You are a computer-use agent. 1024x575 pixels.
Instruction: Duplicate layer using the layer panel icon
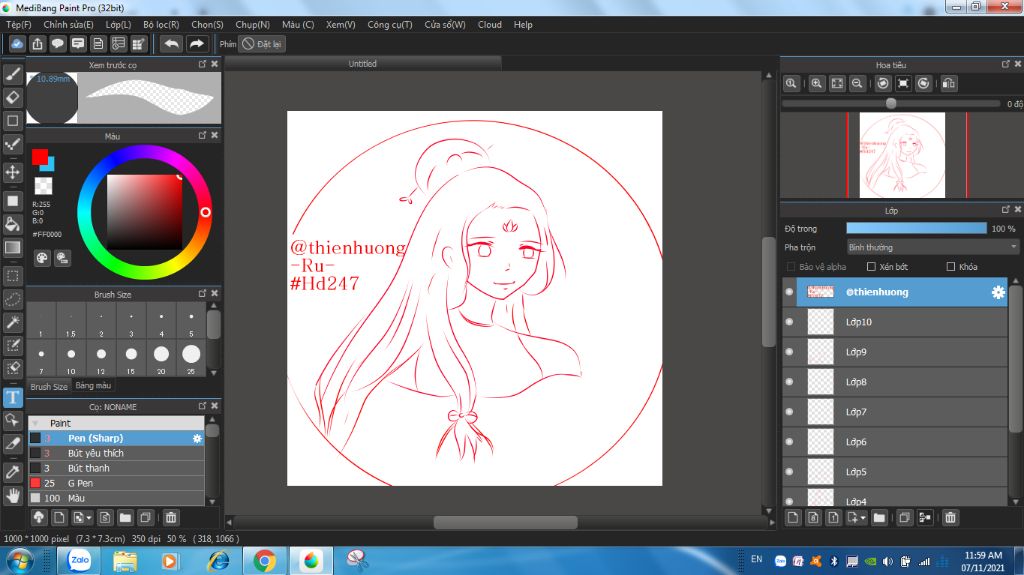tap(904, 518)
